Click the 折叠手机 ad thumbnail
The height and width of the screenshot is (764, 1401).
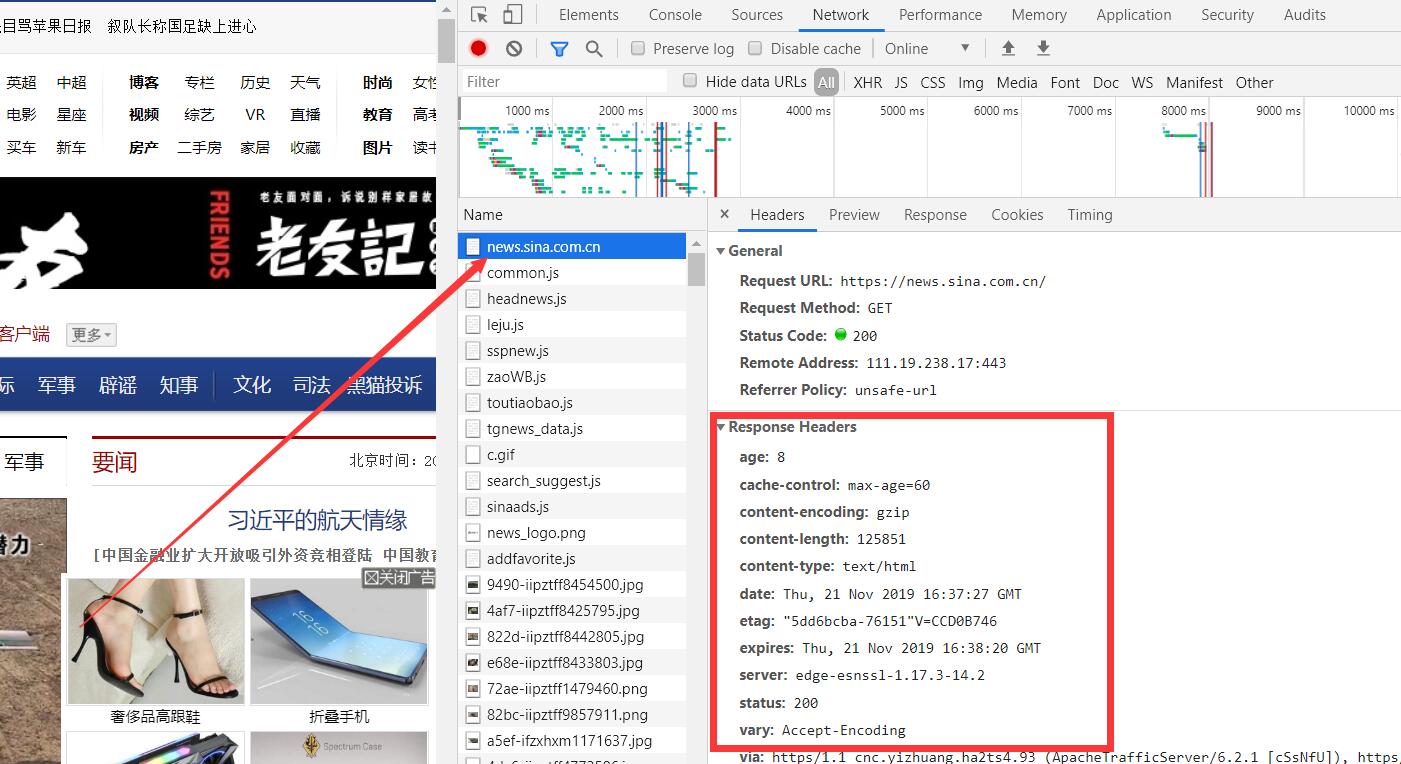339,641
